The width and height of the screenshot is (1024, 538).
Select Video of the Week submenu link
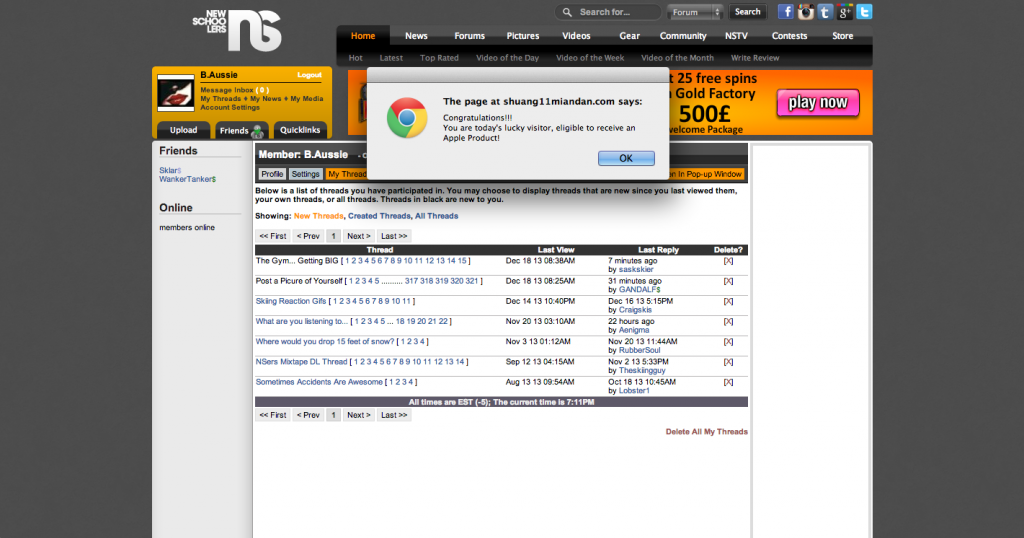[x=590, y=57]
